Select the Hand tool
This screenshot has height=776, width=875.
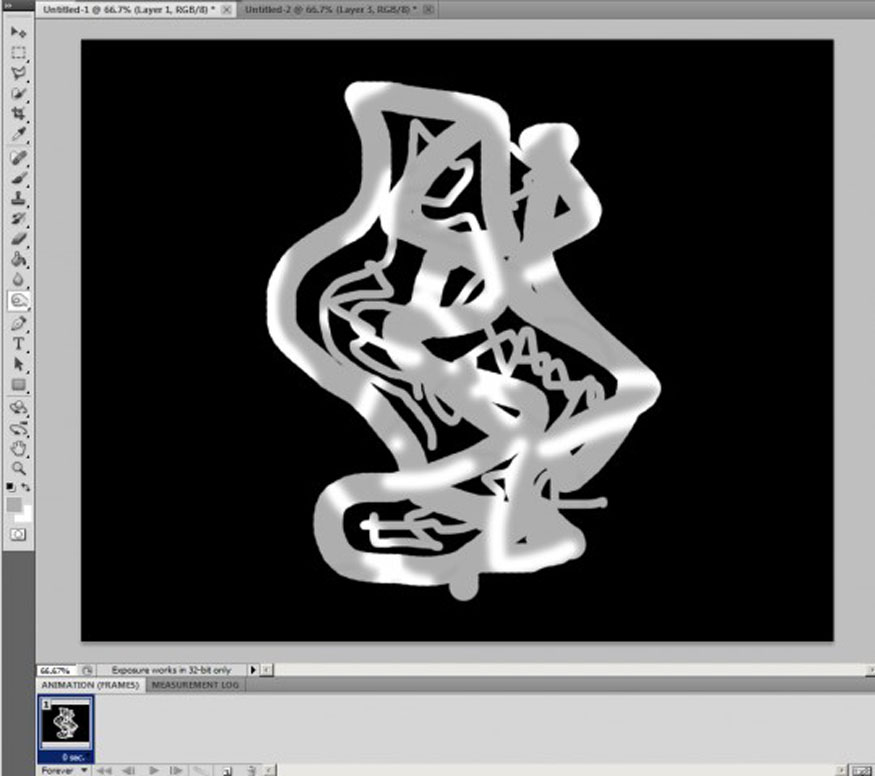point(18,448)
